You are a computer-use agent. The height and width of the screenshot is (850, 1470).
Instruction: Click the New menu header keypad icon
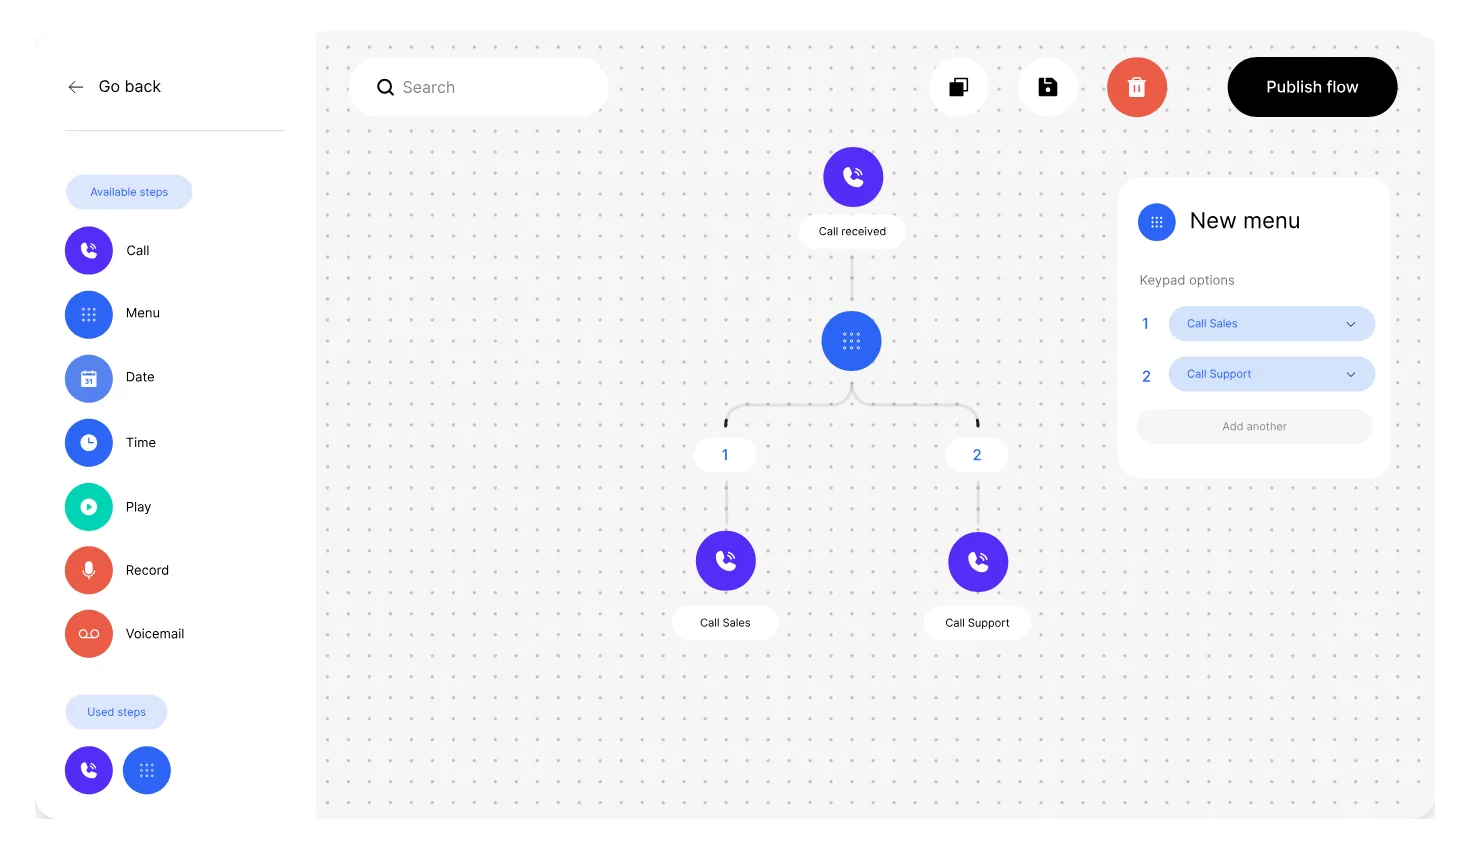(1157, 222)
